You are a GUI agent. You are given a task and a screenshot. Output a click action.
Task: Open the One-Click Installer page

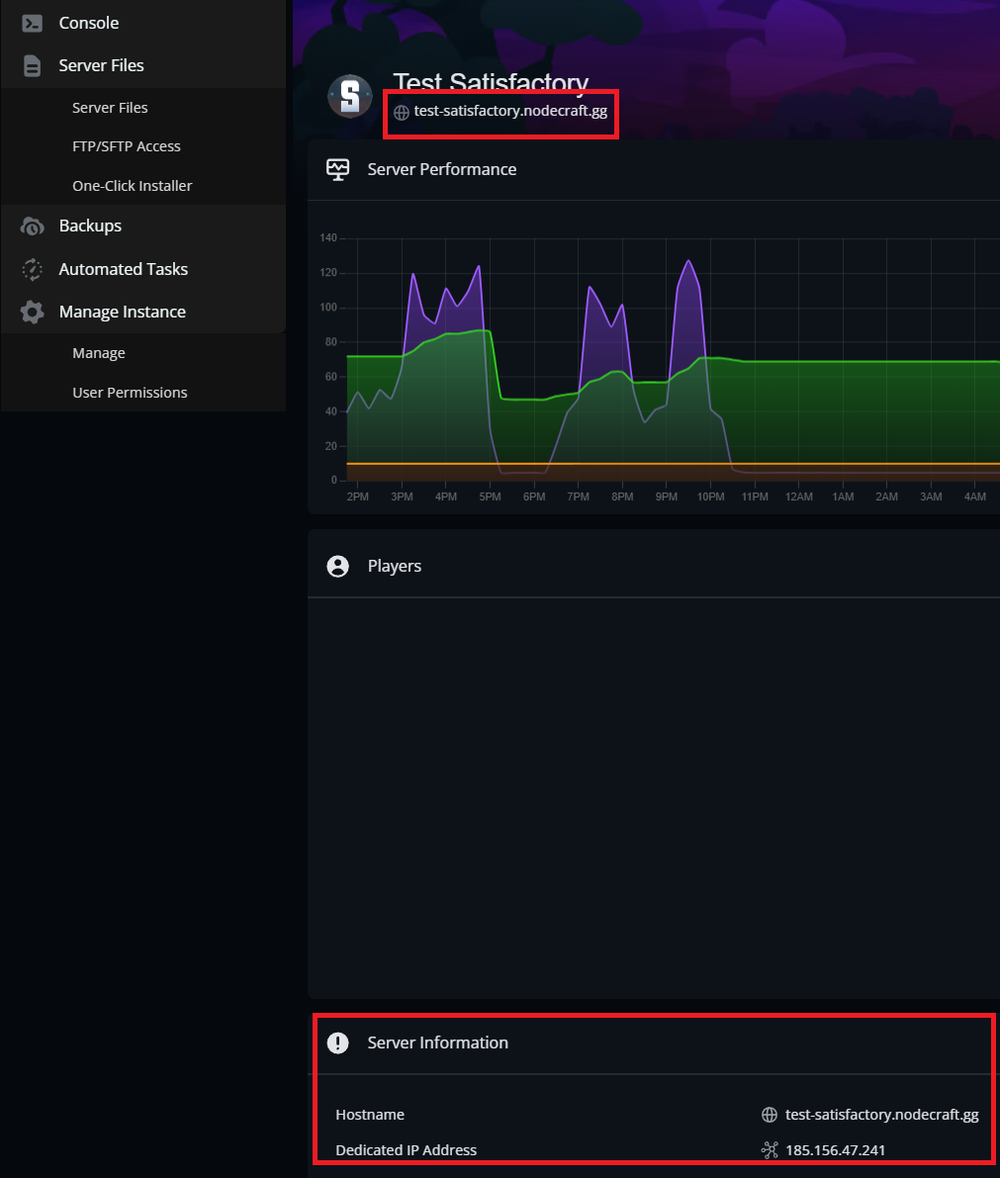(x=130, y=185)
